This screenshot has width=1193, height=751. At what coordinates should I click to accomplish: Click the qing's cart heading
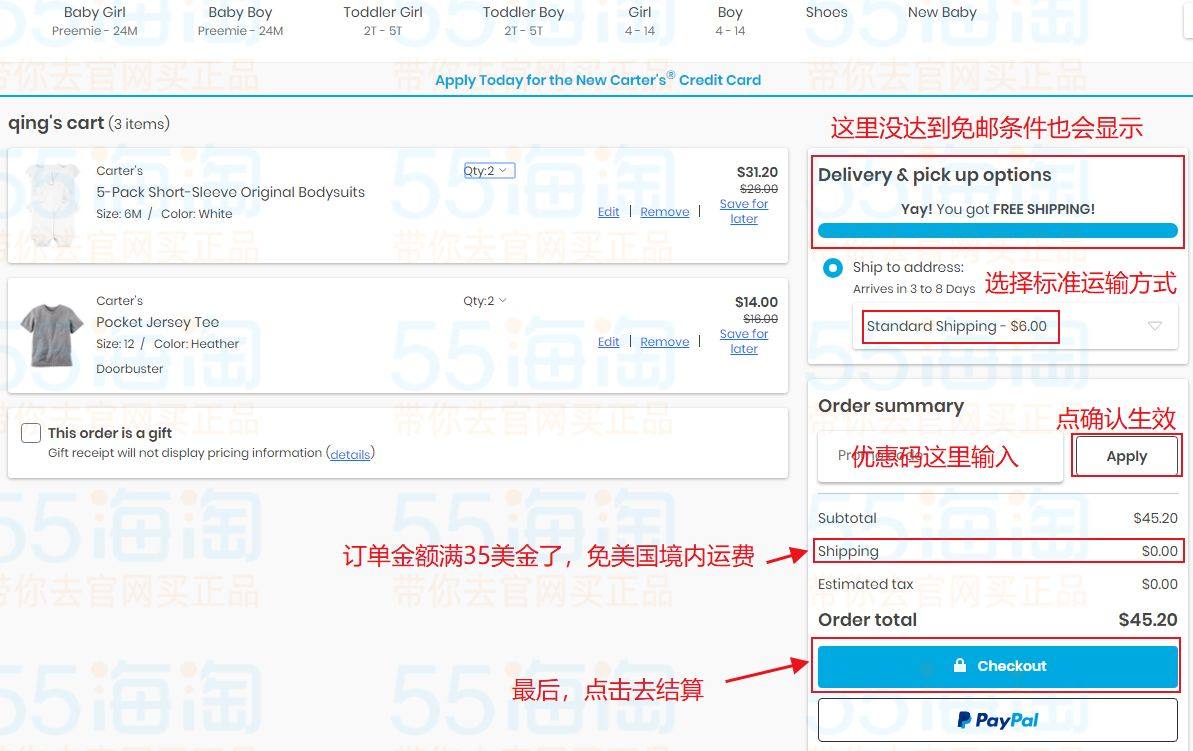coord(56,123)
